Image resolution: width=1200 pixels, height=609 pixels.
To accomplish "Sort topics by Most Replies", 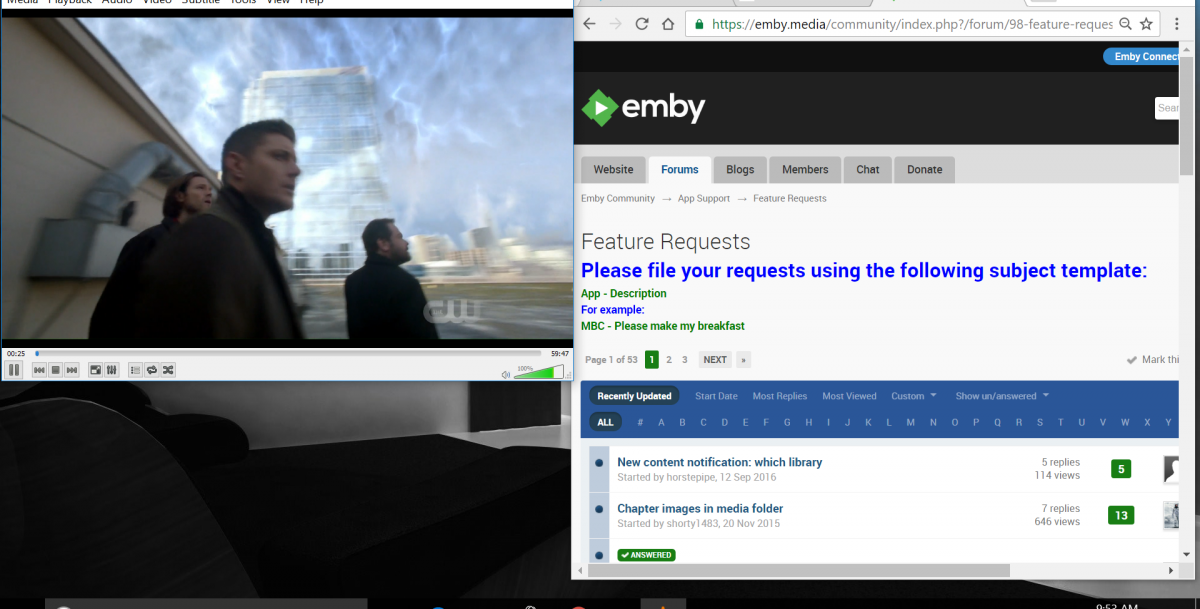I will tap(780, 396).
